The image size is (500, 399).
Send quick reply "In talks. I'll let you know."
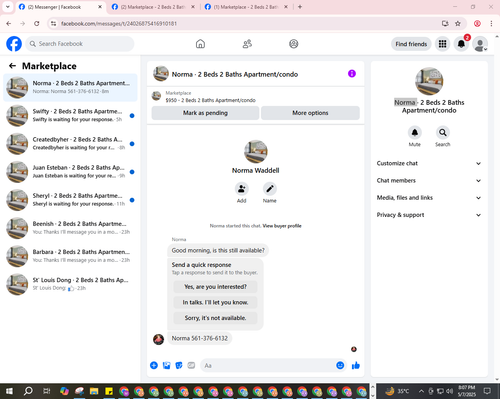pos(215,302)
